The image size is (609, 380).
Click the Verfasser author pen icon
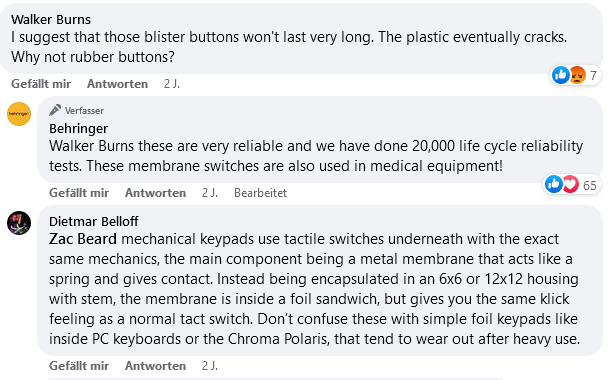pyautogui.click(x=55, y=110)
